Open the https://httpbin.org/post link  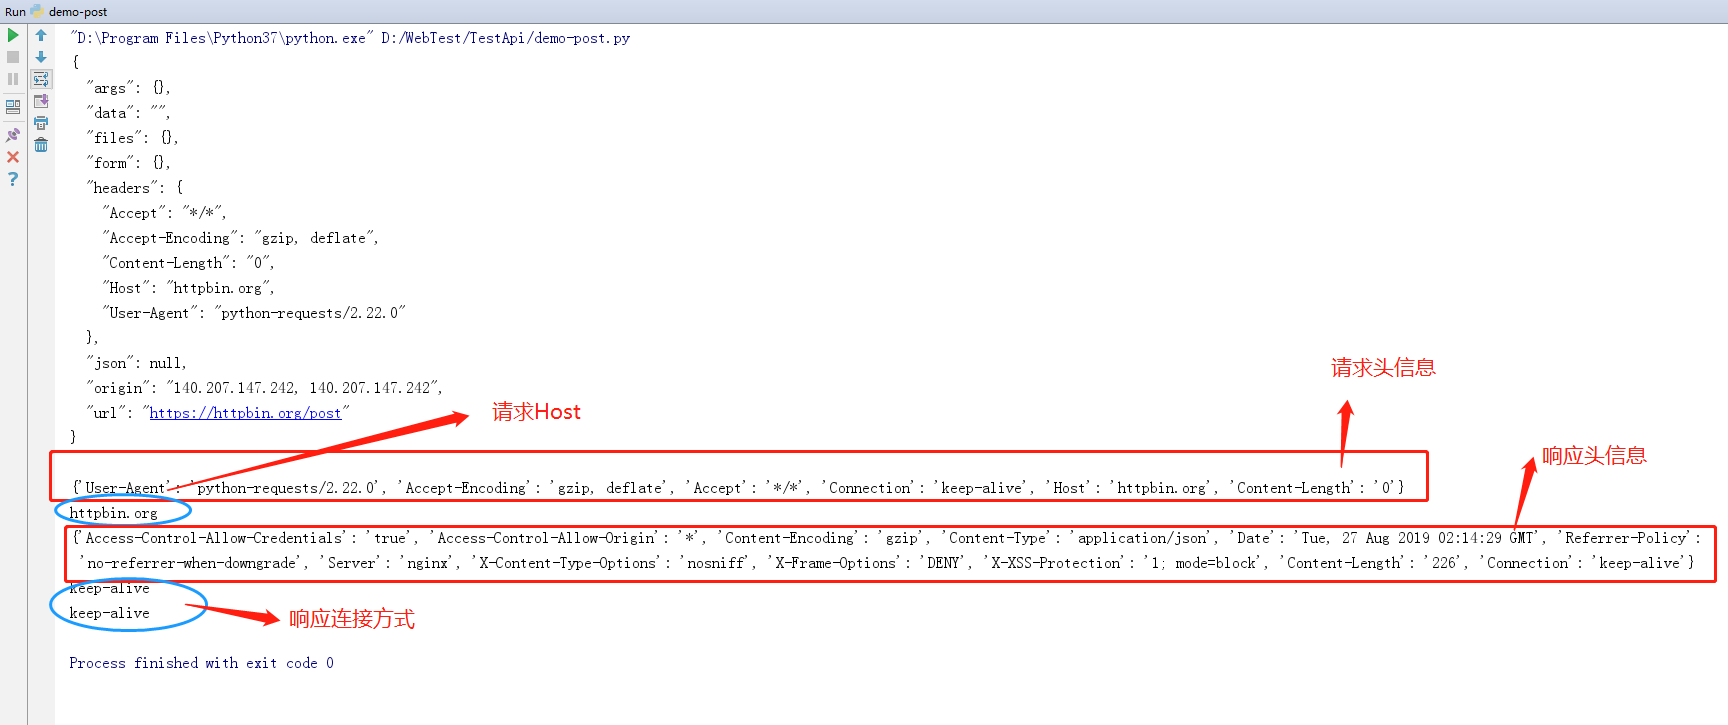point(245,413)
